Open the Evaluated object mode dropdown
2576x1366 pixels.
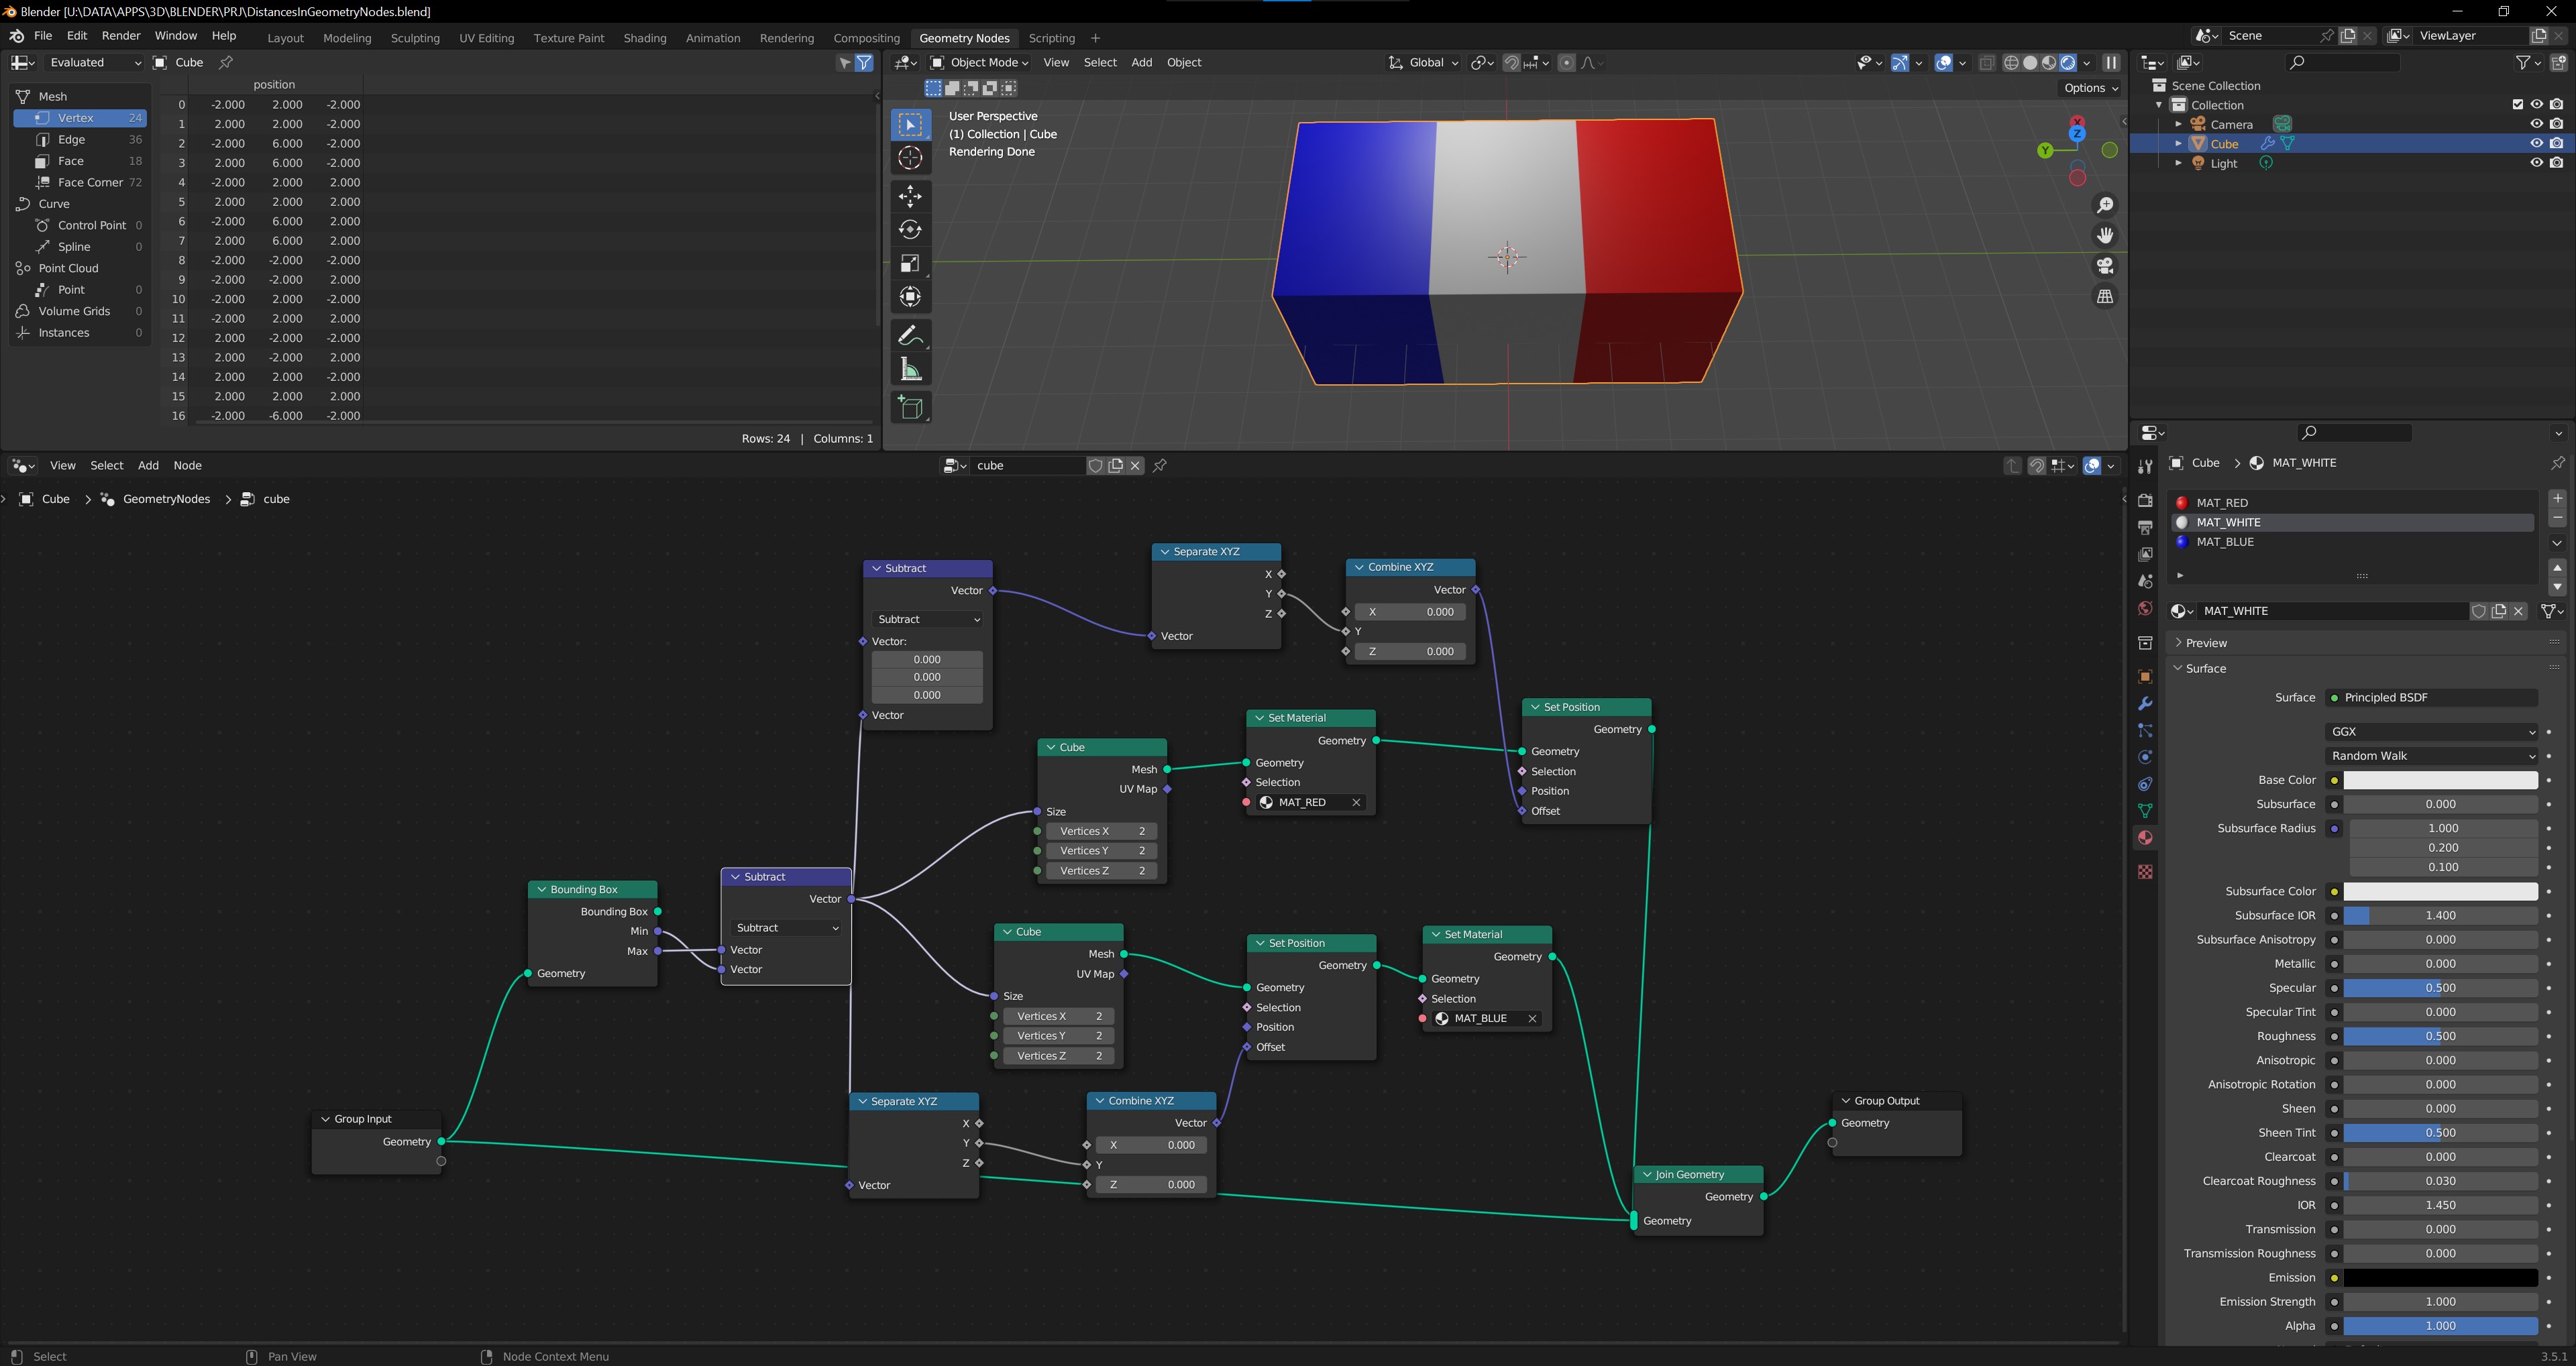(95, 63)
